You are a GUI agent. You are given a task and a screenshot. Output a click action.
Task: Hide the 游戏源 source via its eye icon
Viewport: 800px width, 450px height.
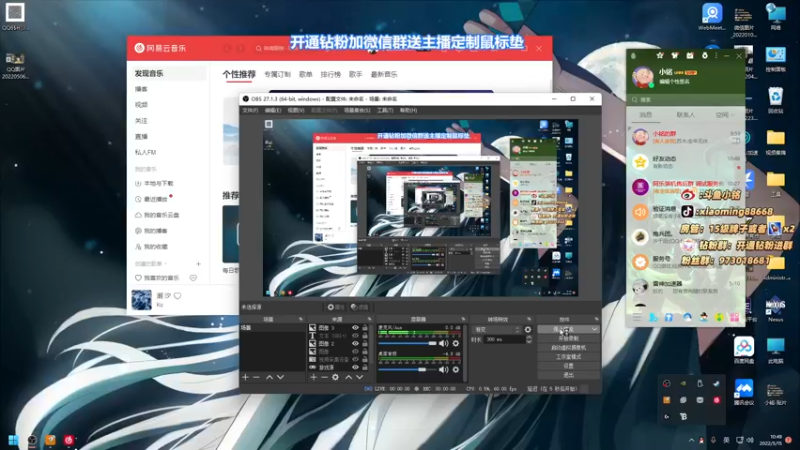coord(355,367)
